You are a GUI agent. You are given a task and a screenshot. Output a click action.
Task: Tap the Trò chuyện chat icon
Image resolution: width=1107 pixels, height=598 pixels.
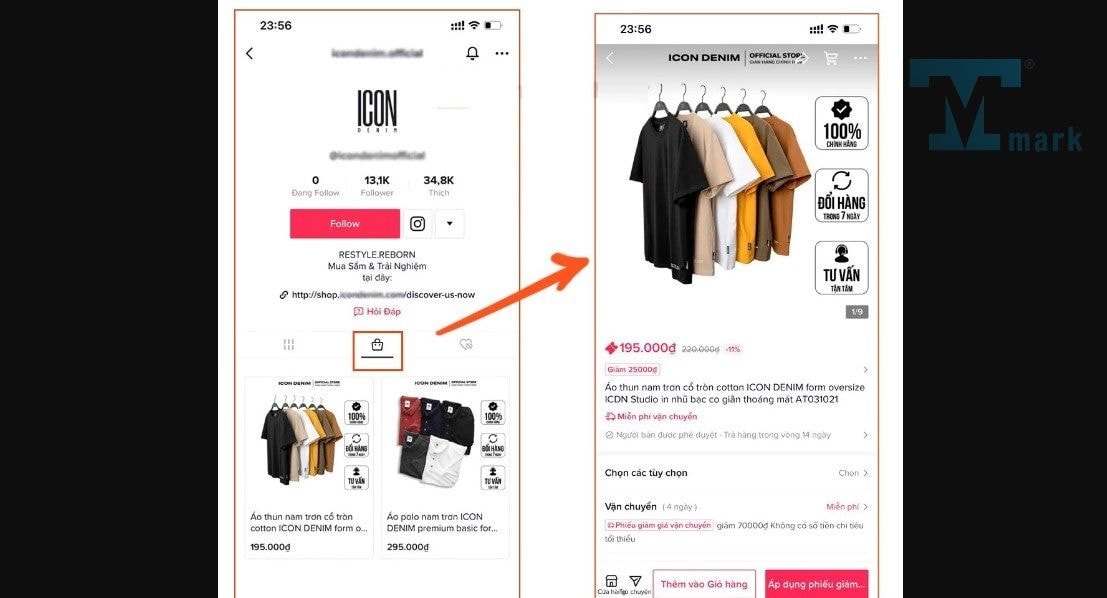(x=635, y=584)
